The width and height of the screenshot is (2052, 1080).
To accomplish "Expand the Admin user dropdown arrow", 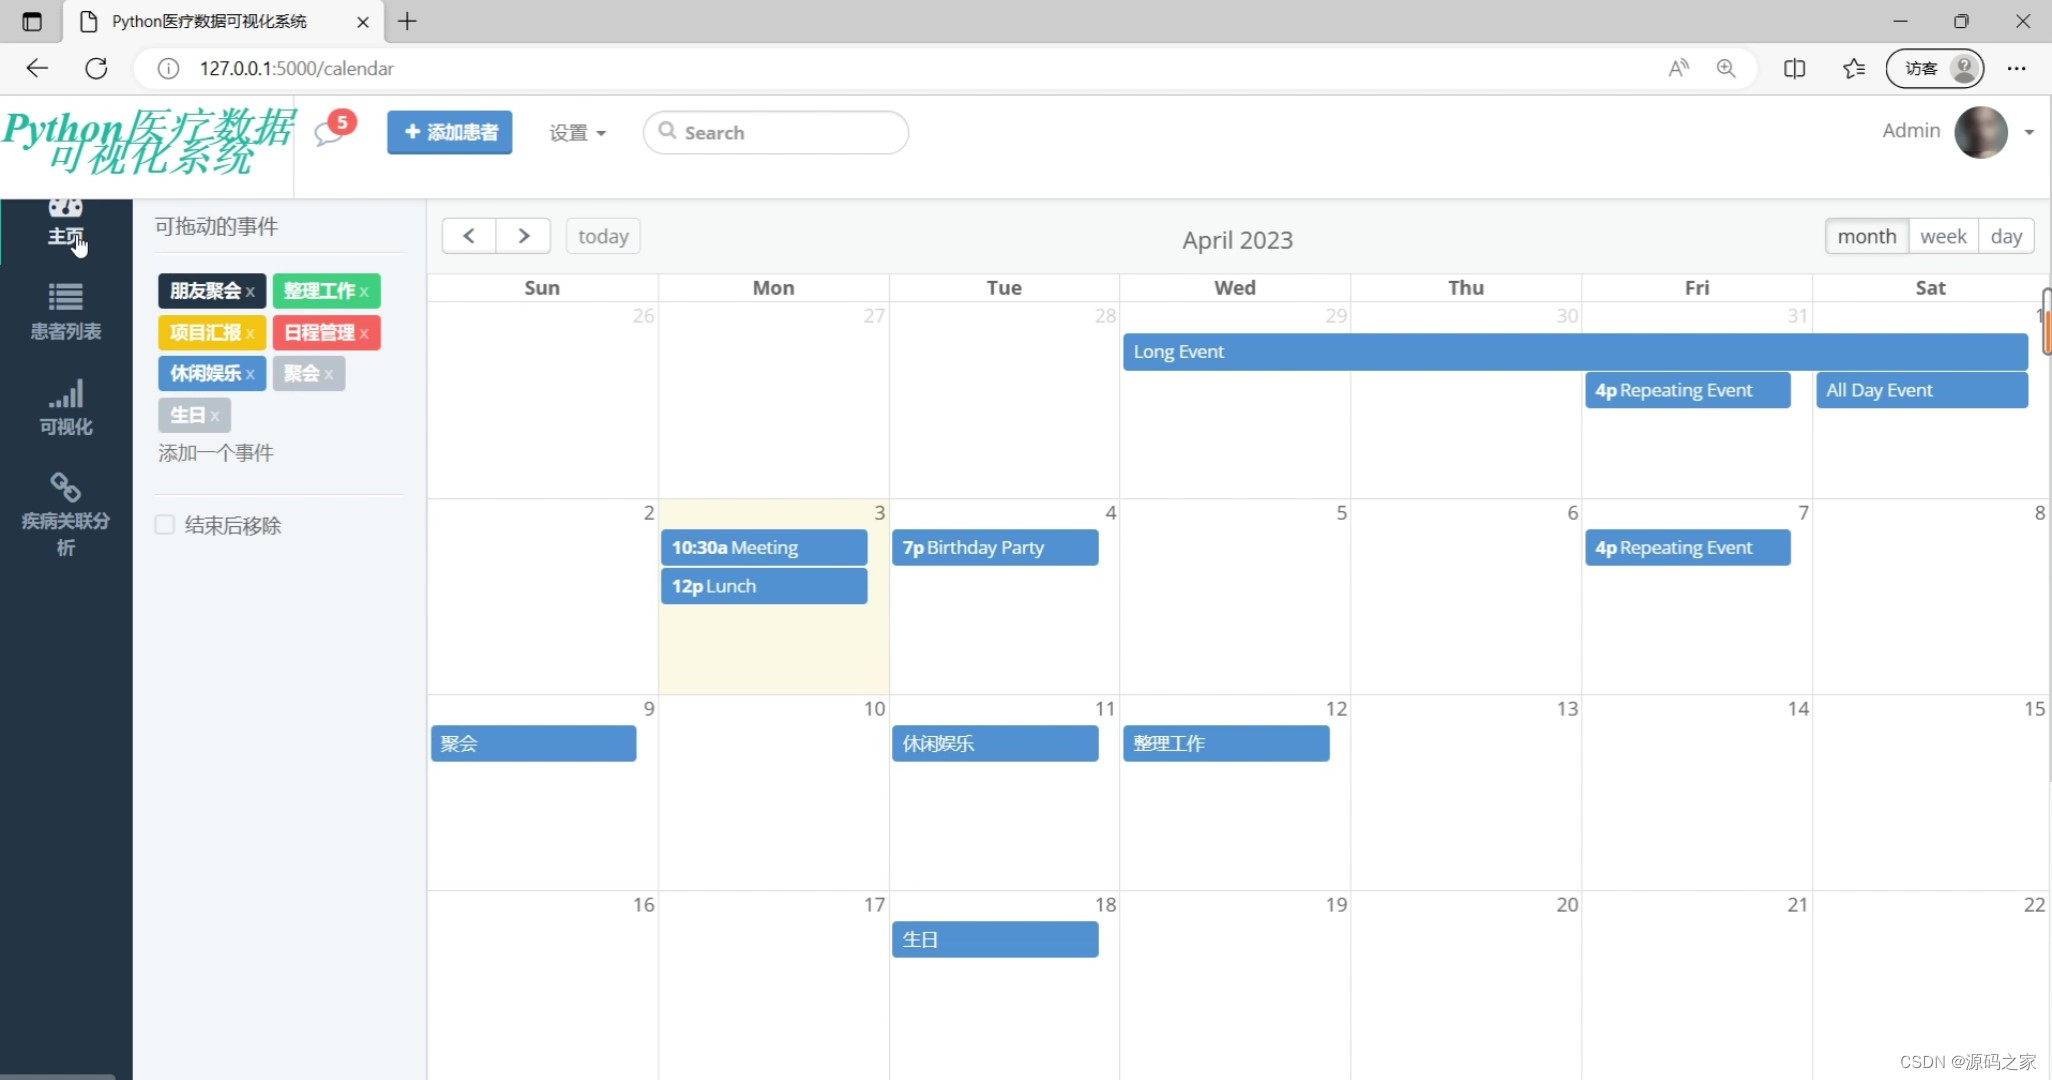I will pyautogui.click(x=2029, y=132).
